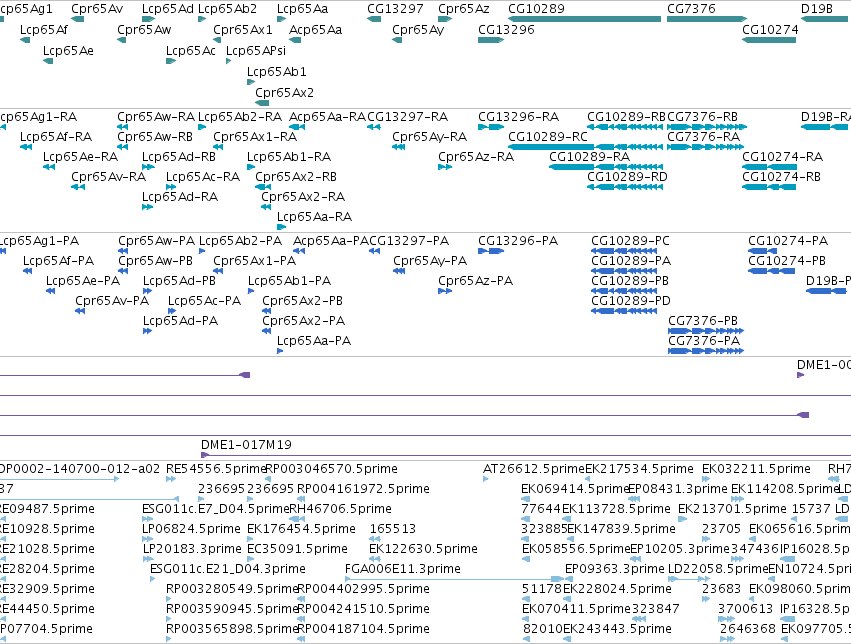Click the CG13296 gene label
The image size is (851, 644).
(x=506, y=29)
